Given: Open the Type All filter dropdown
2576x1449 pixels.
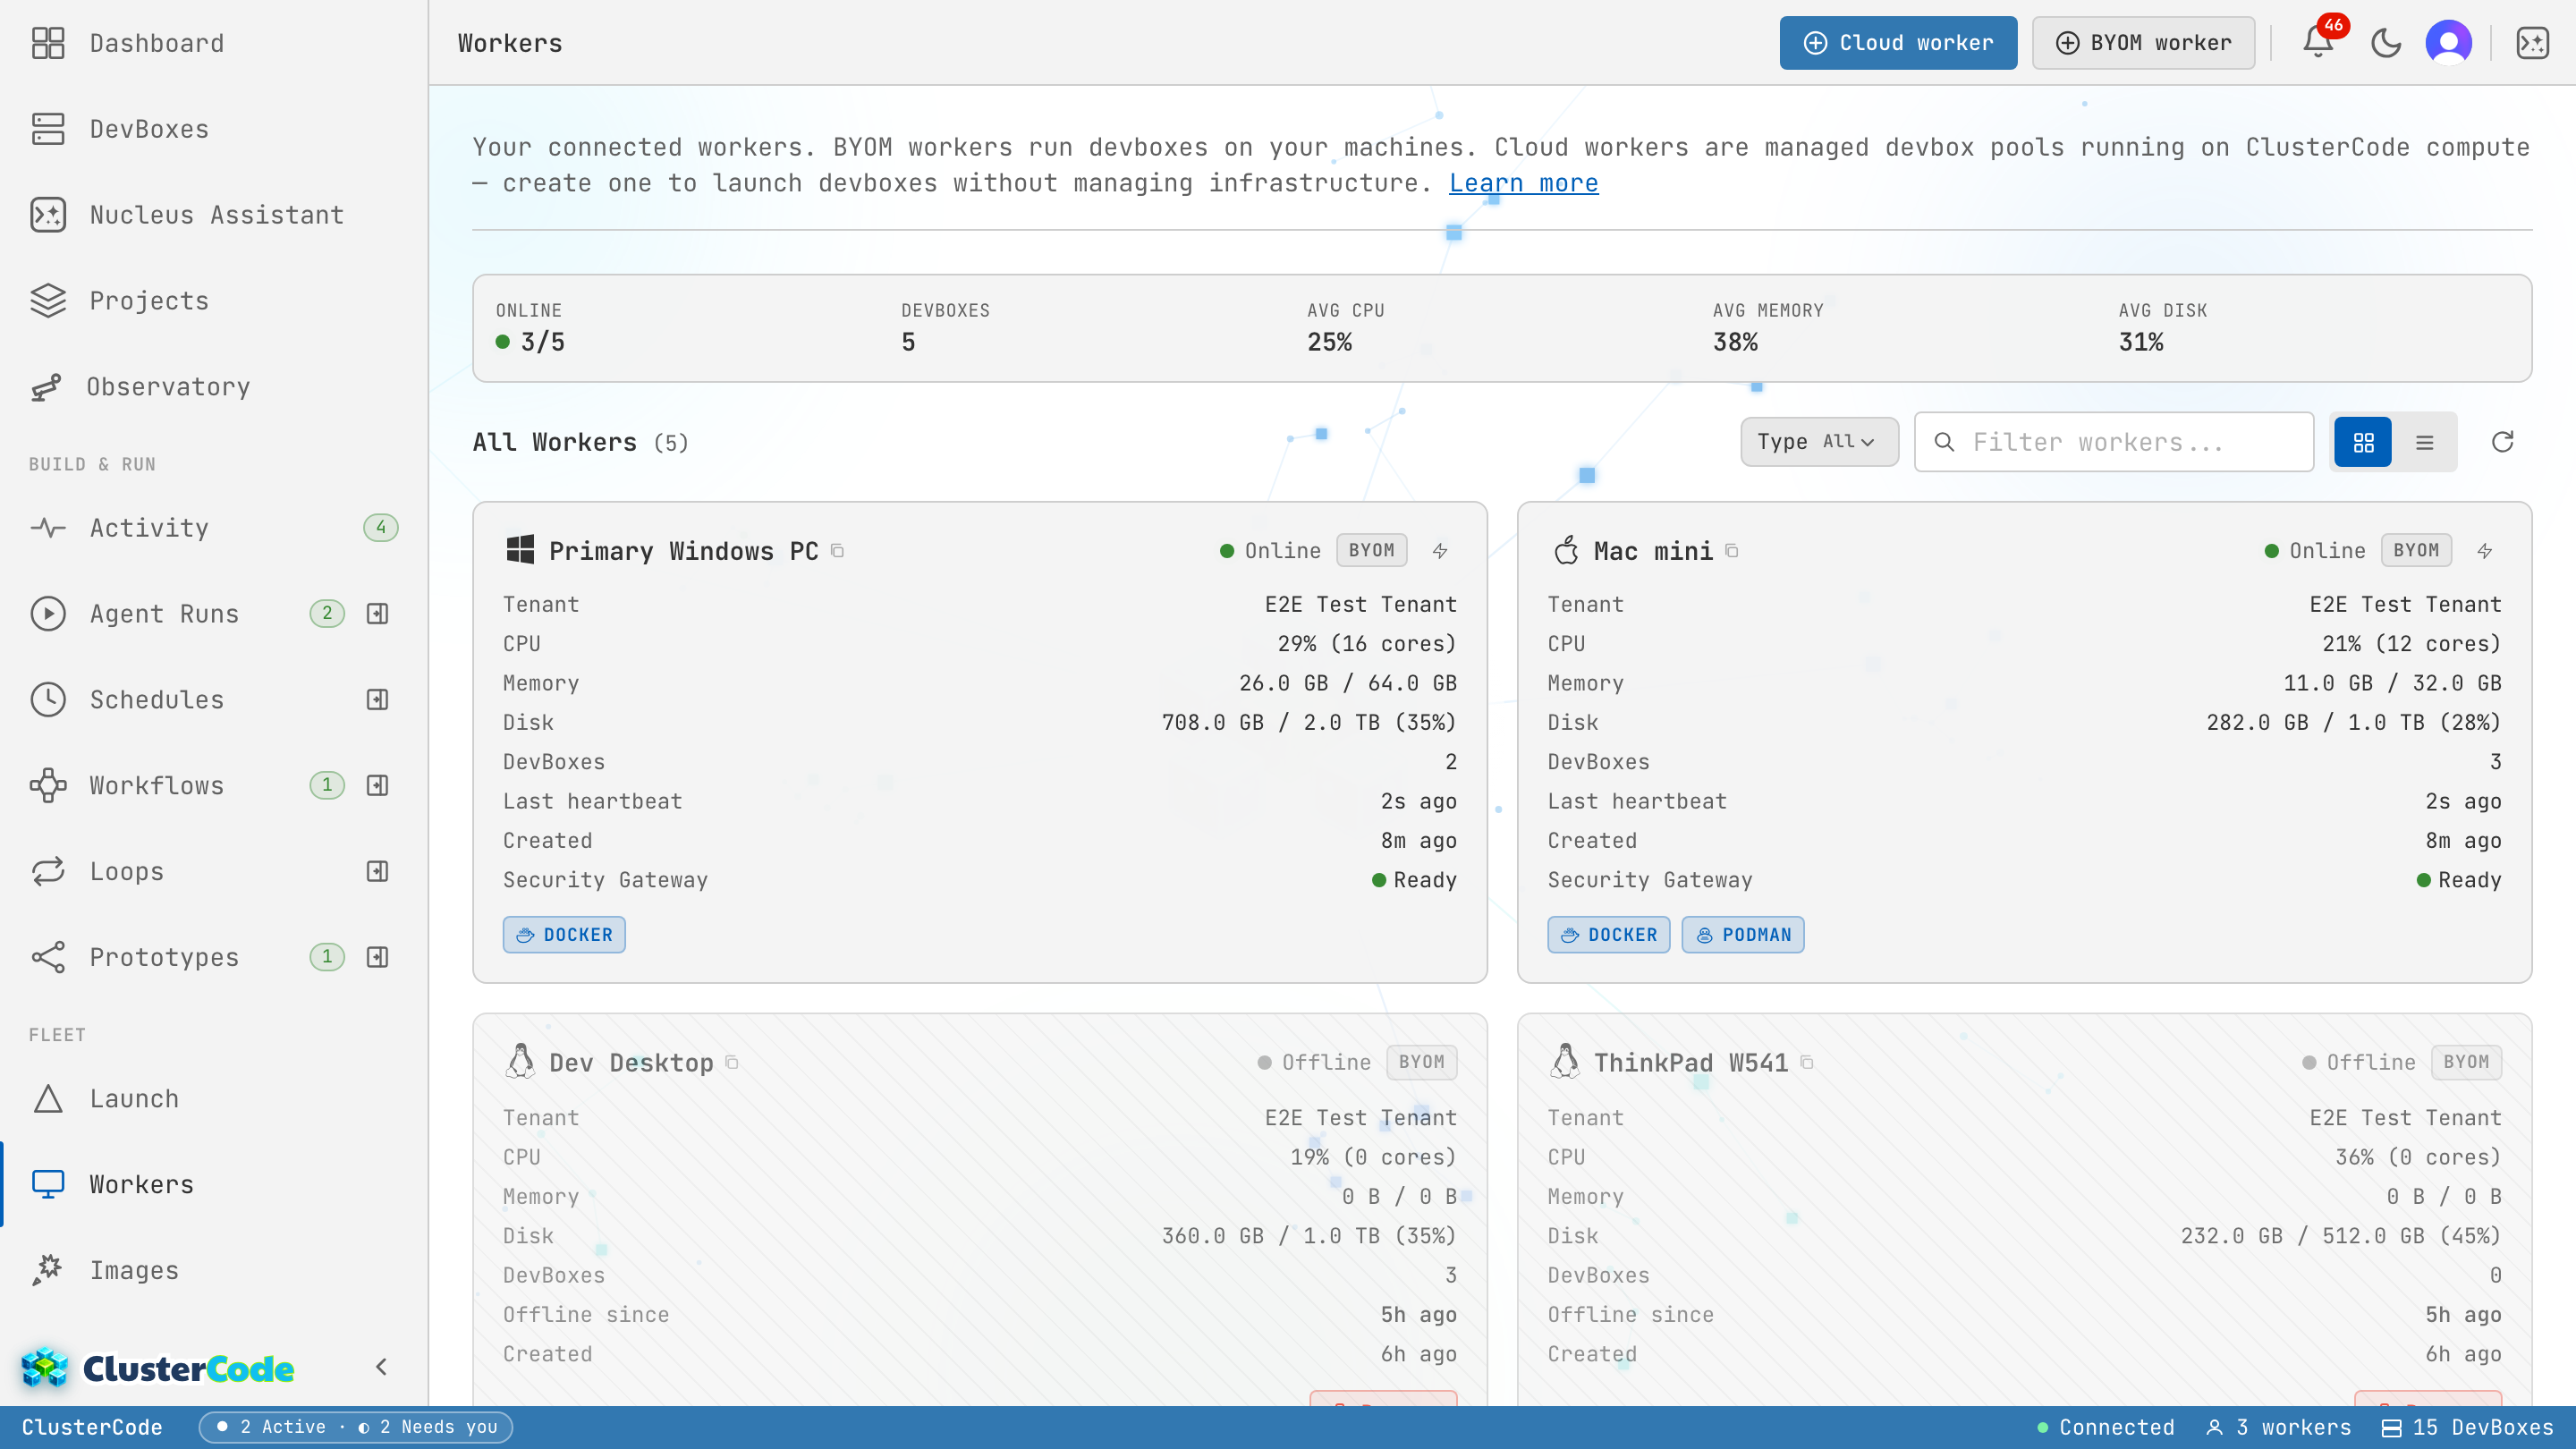Looking at the screenshot, I should pos(1819,442).
